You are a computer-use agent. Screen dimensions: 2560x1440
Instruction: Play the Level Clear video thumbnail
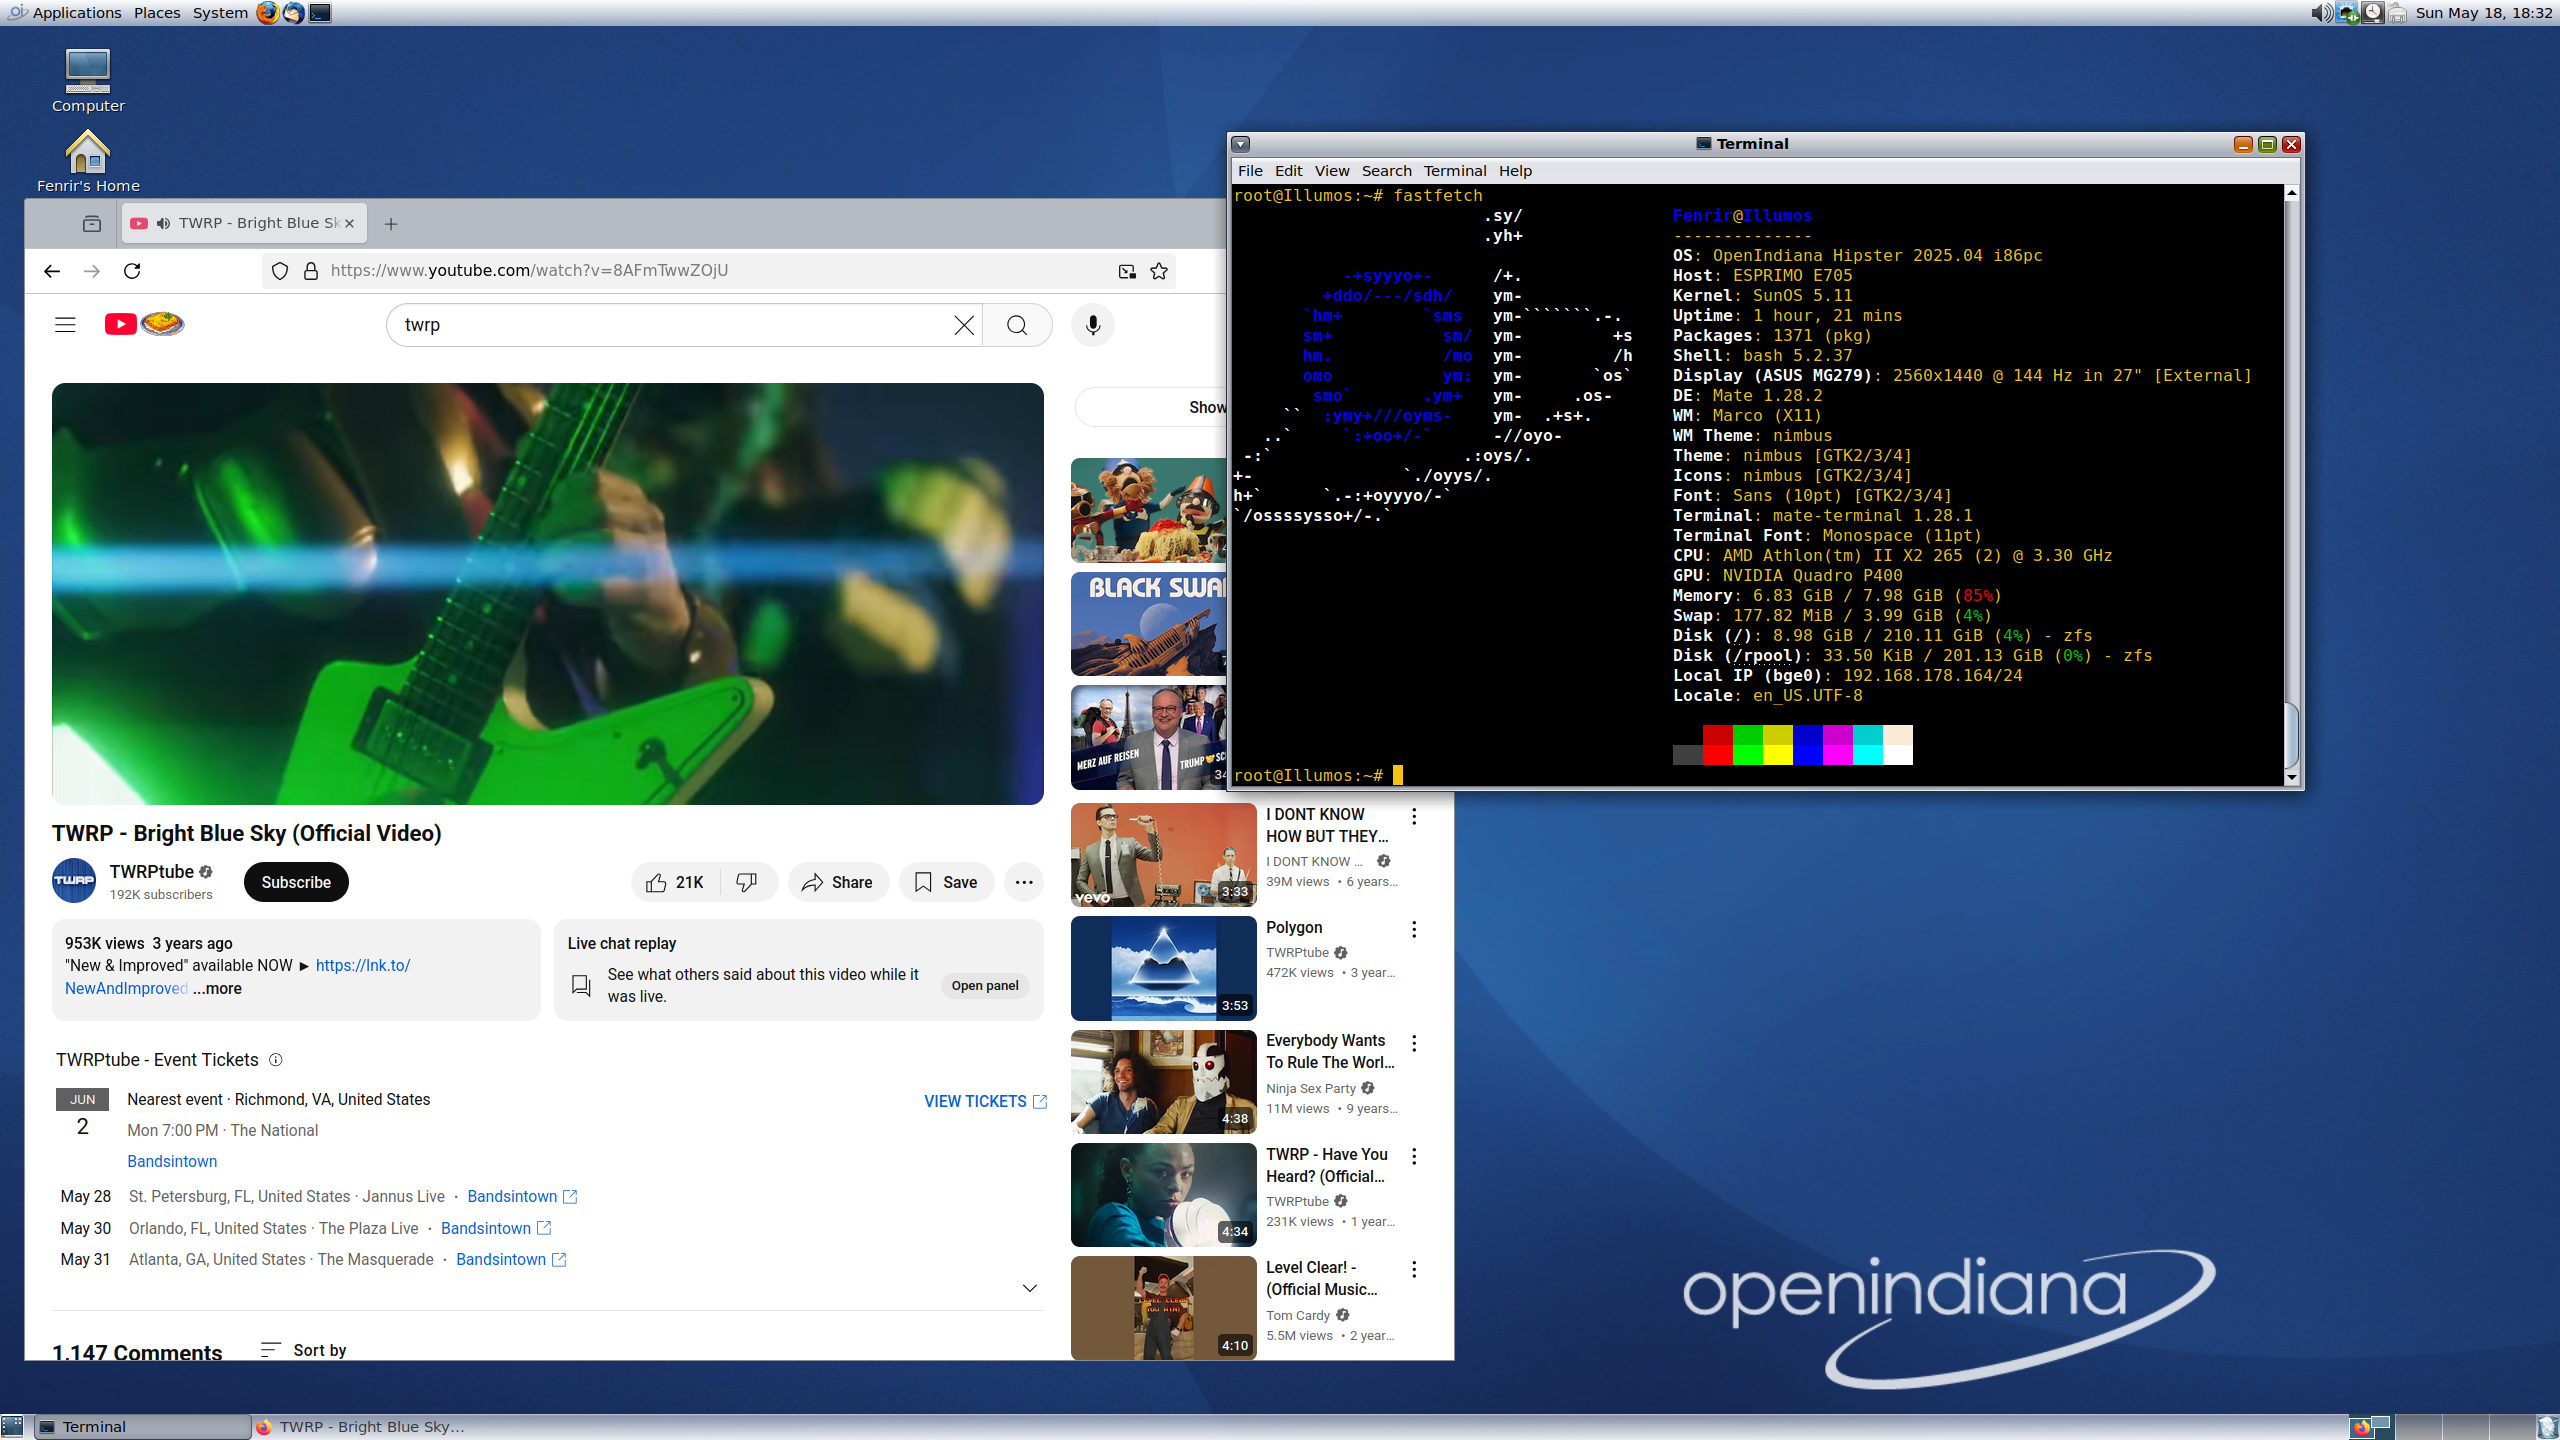pos(1163,1308)
